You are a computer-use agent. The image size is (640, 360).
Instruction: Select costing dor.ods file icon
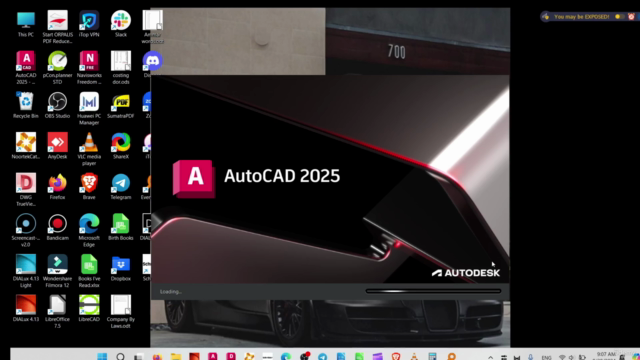click(121, 68)
